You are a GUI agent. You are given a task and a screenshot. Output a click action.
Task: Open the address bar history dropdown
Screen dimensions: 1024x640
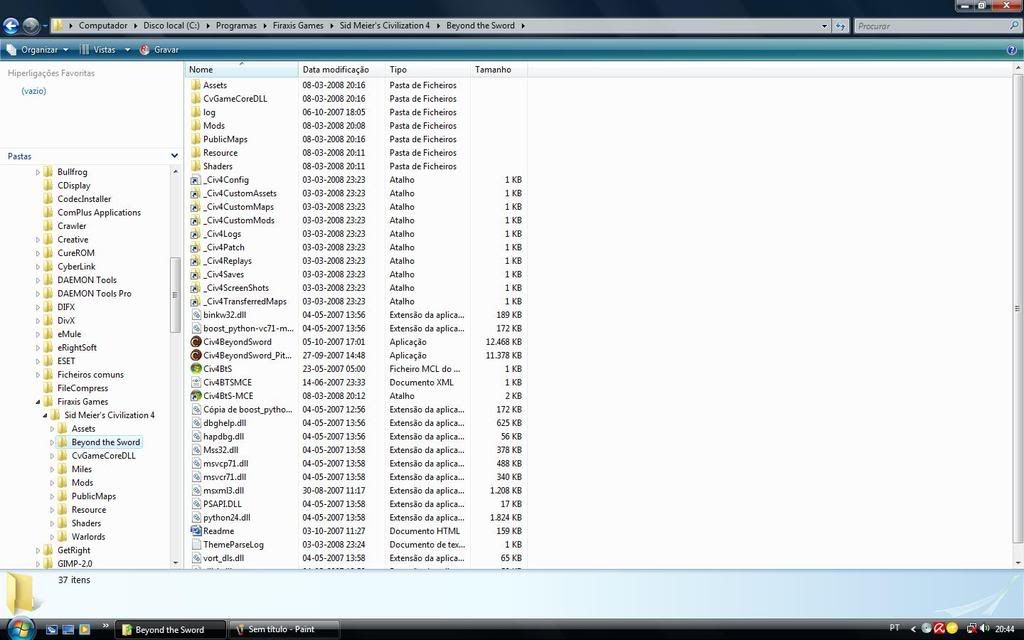(824, 26)
